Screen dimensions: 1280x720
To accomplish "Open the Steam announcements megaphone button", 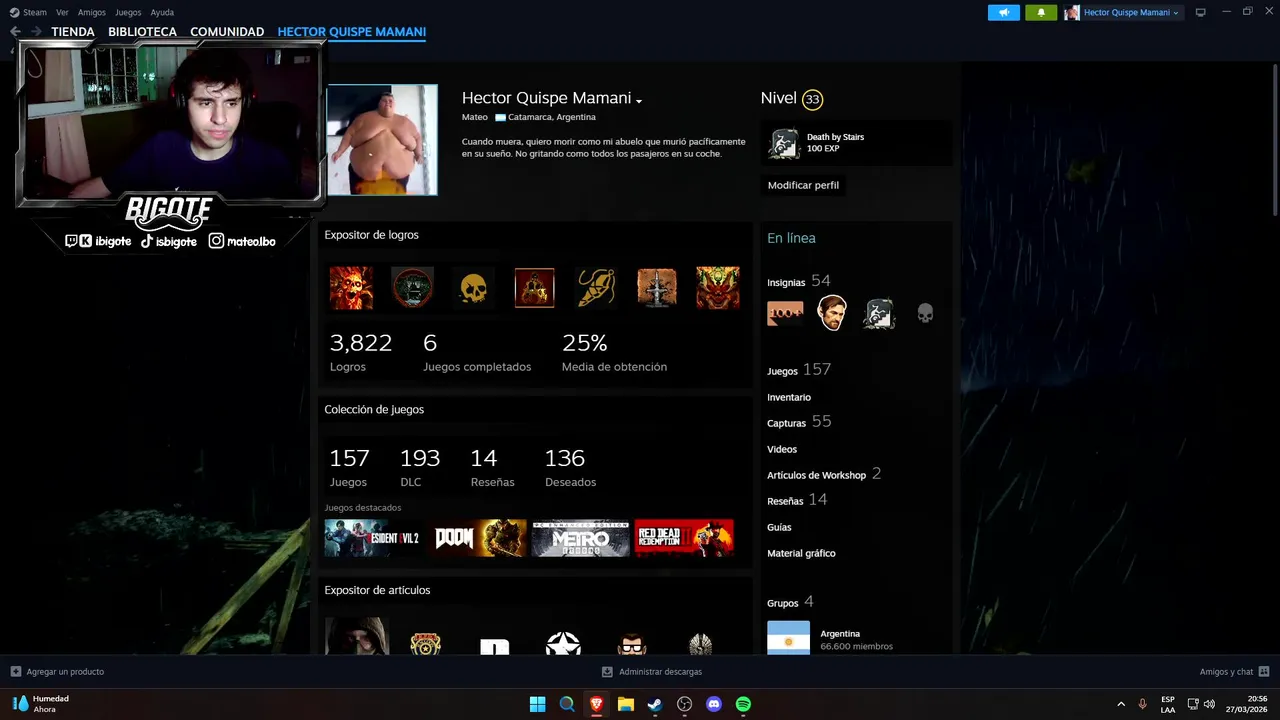I will pos(1004,12).
